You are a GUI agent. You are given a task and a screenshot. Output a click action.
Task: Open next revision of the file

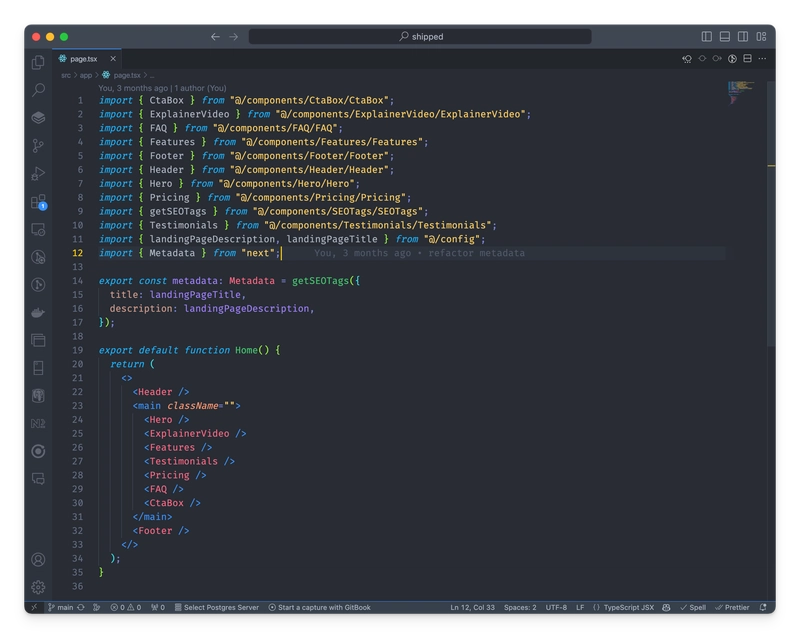click(717, 59)
